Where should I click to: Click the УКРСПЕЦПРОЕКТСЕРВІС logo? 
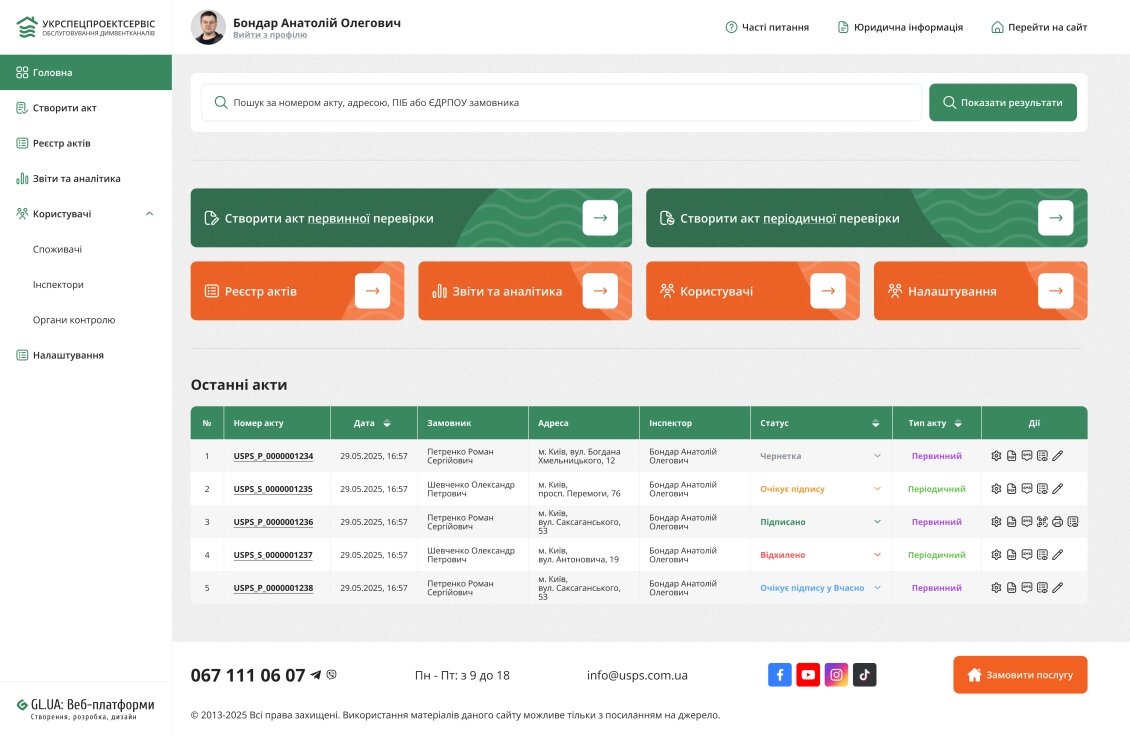[x=86, y=27]
